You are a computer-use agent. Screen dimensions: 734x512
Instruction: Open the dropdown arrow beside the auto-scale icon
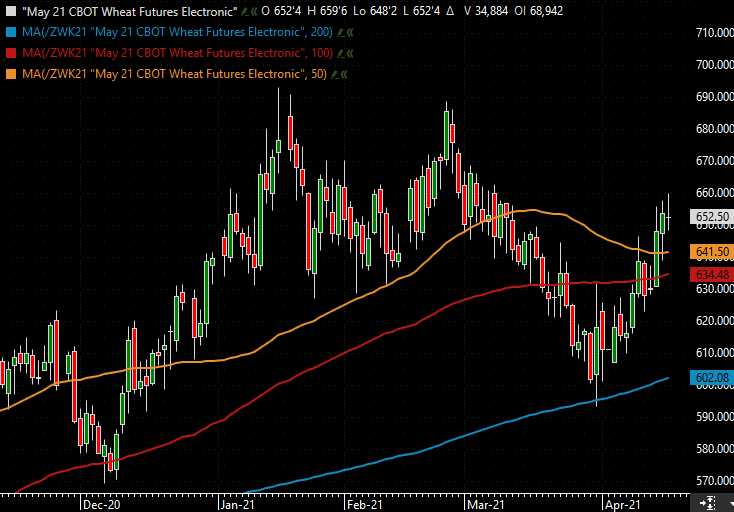[x=731, y=504]
